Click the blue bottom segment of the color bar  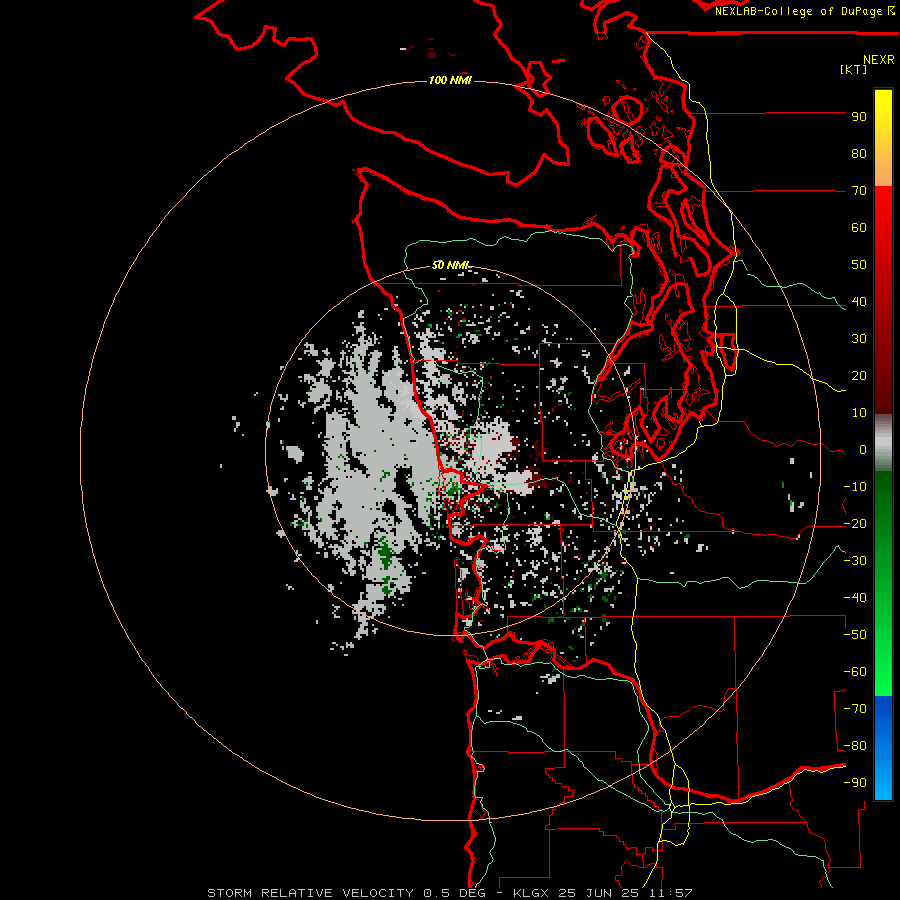point(883,747)
